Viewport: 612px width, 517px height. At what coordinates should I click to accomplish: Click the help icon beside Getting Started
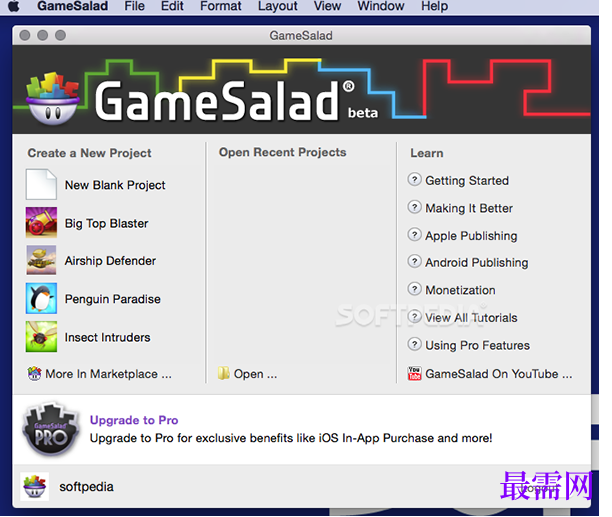[x=415, y=179]
